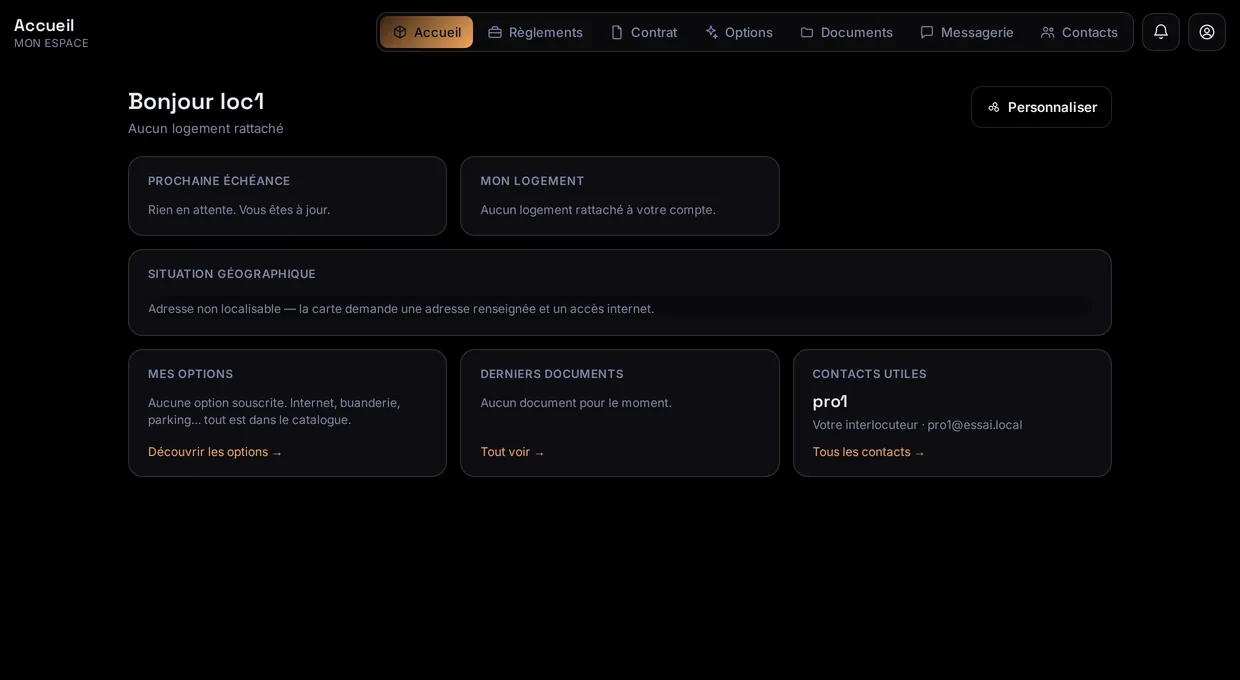
Task: Open the Options tab
Action: coord(739,32)
